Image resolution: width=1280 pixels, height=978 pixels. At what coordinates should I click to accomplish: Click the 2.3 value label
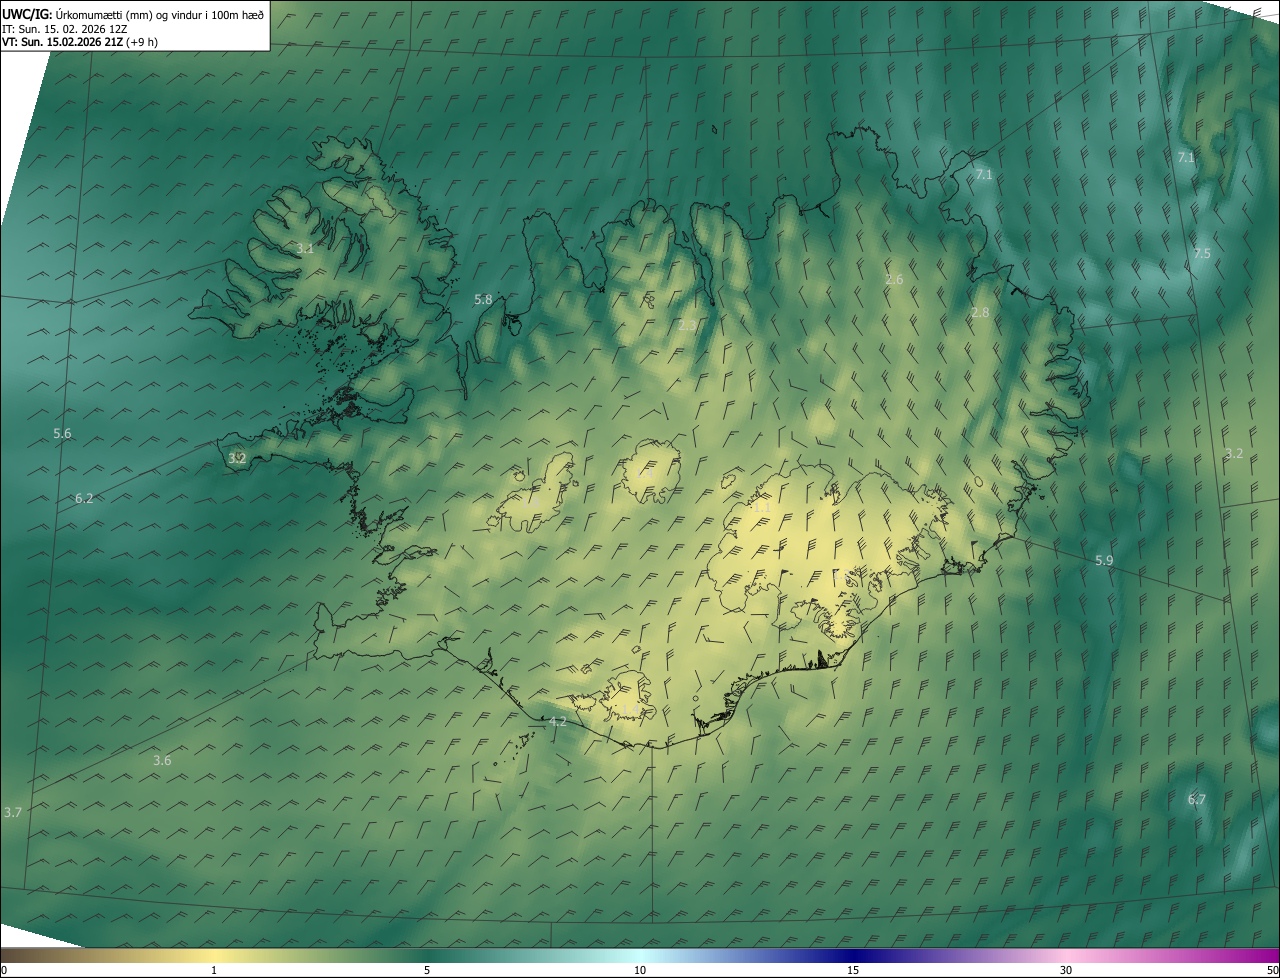(x=687, y=325)
